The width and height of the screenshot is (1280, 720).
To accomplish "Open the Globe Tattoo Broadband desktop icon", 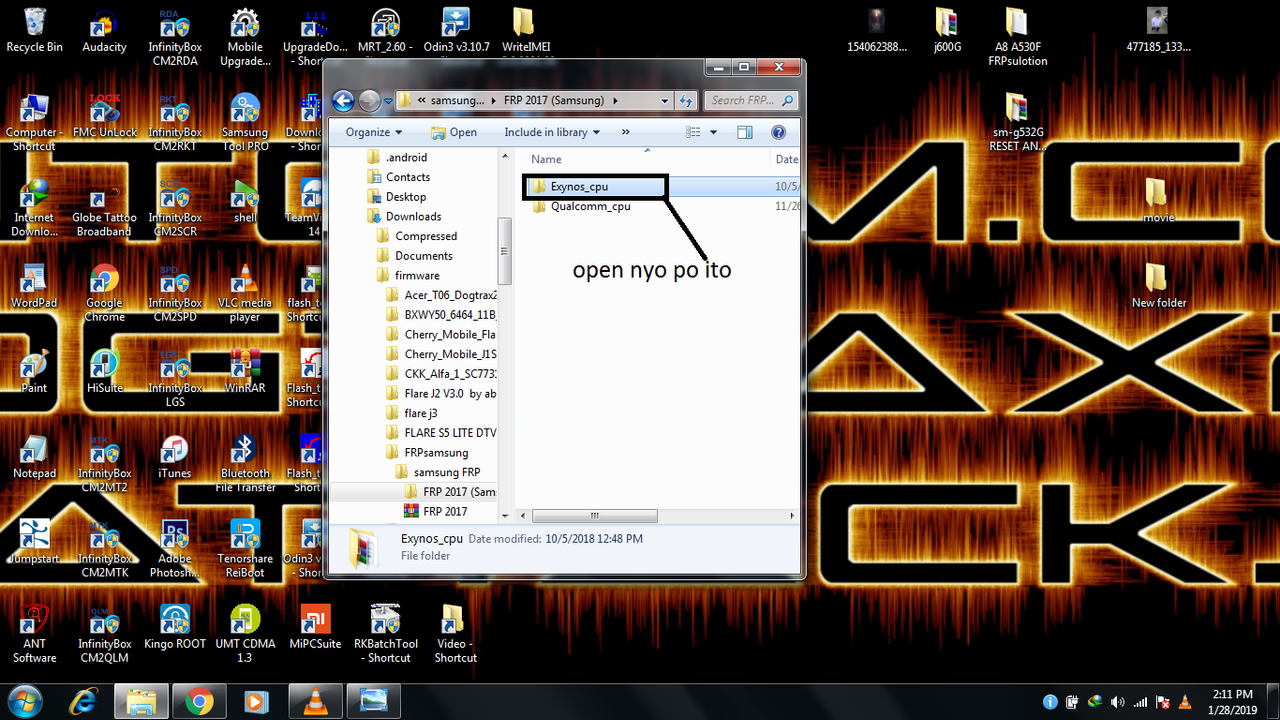I will (104, 209).
